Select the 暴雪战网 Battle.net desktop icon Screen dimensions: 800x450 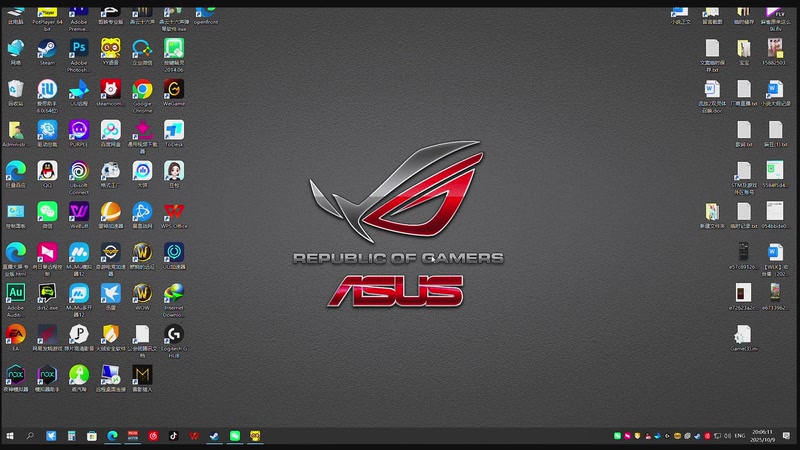pyautogui.click(x=142, y=215)
